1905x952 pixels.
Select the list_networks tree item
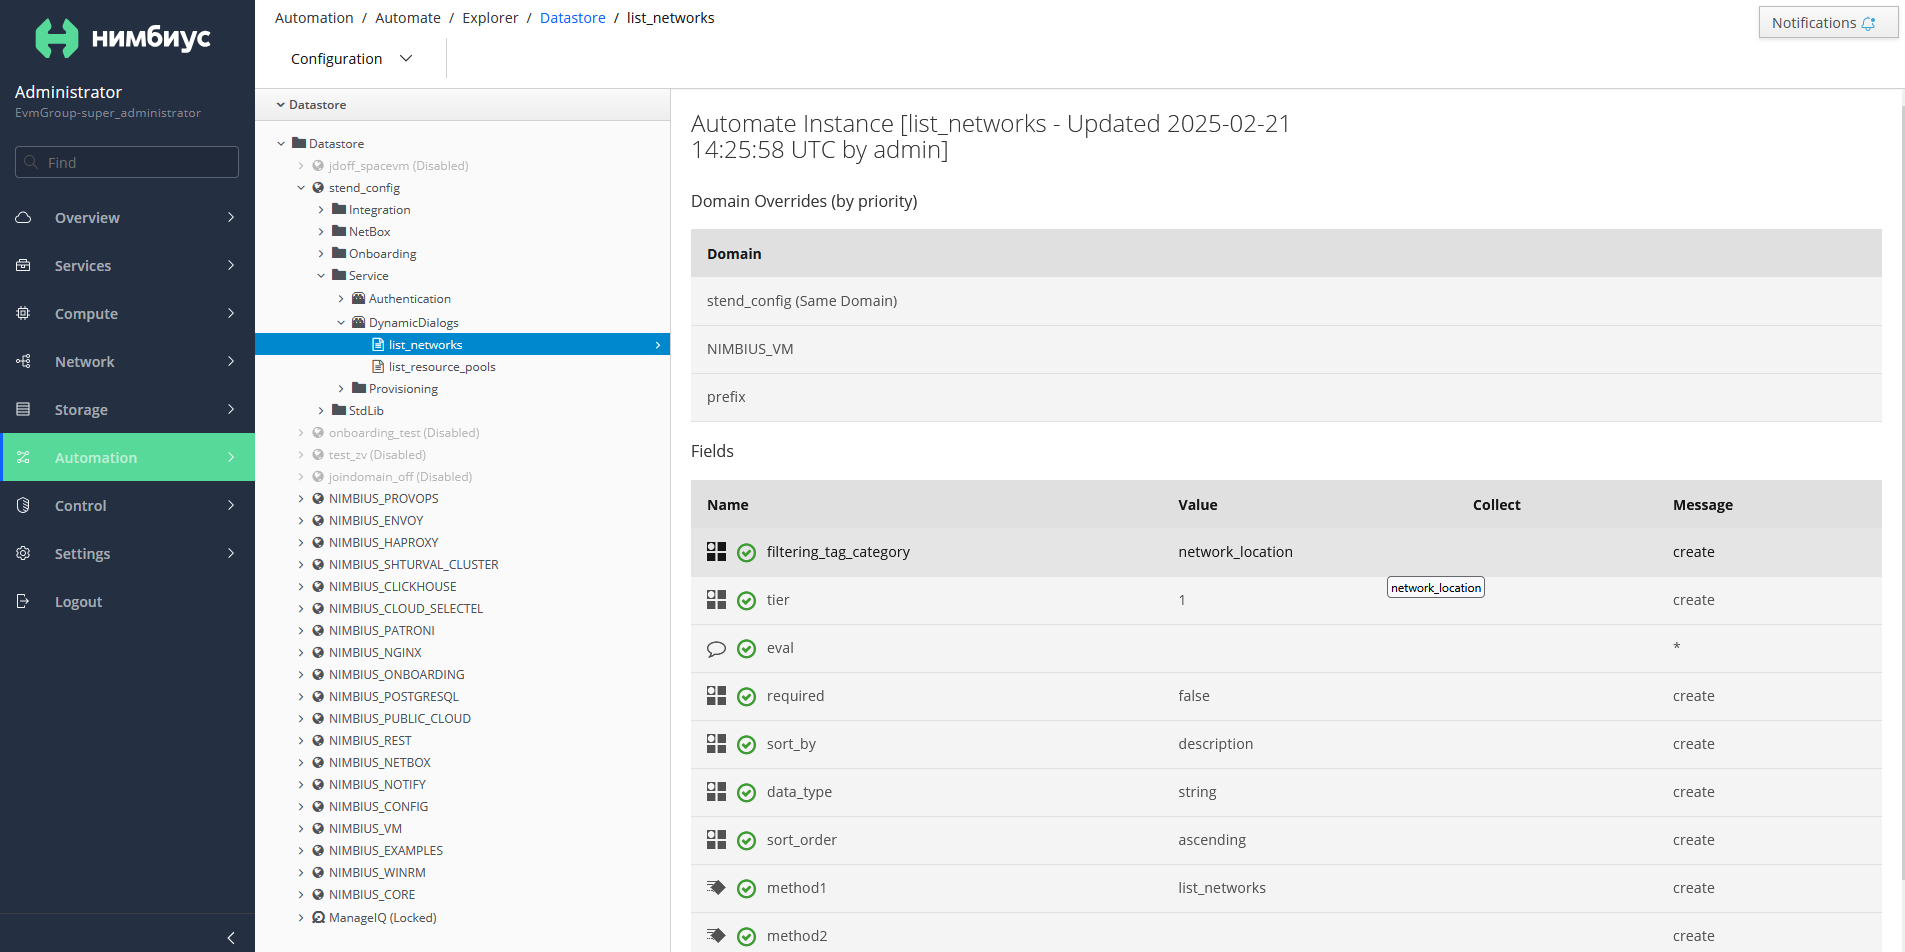pos(462,344)
